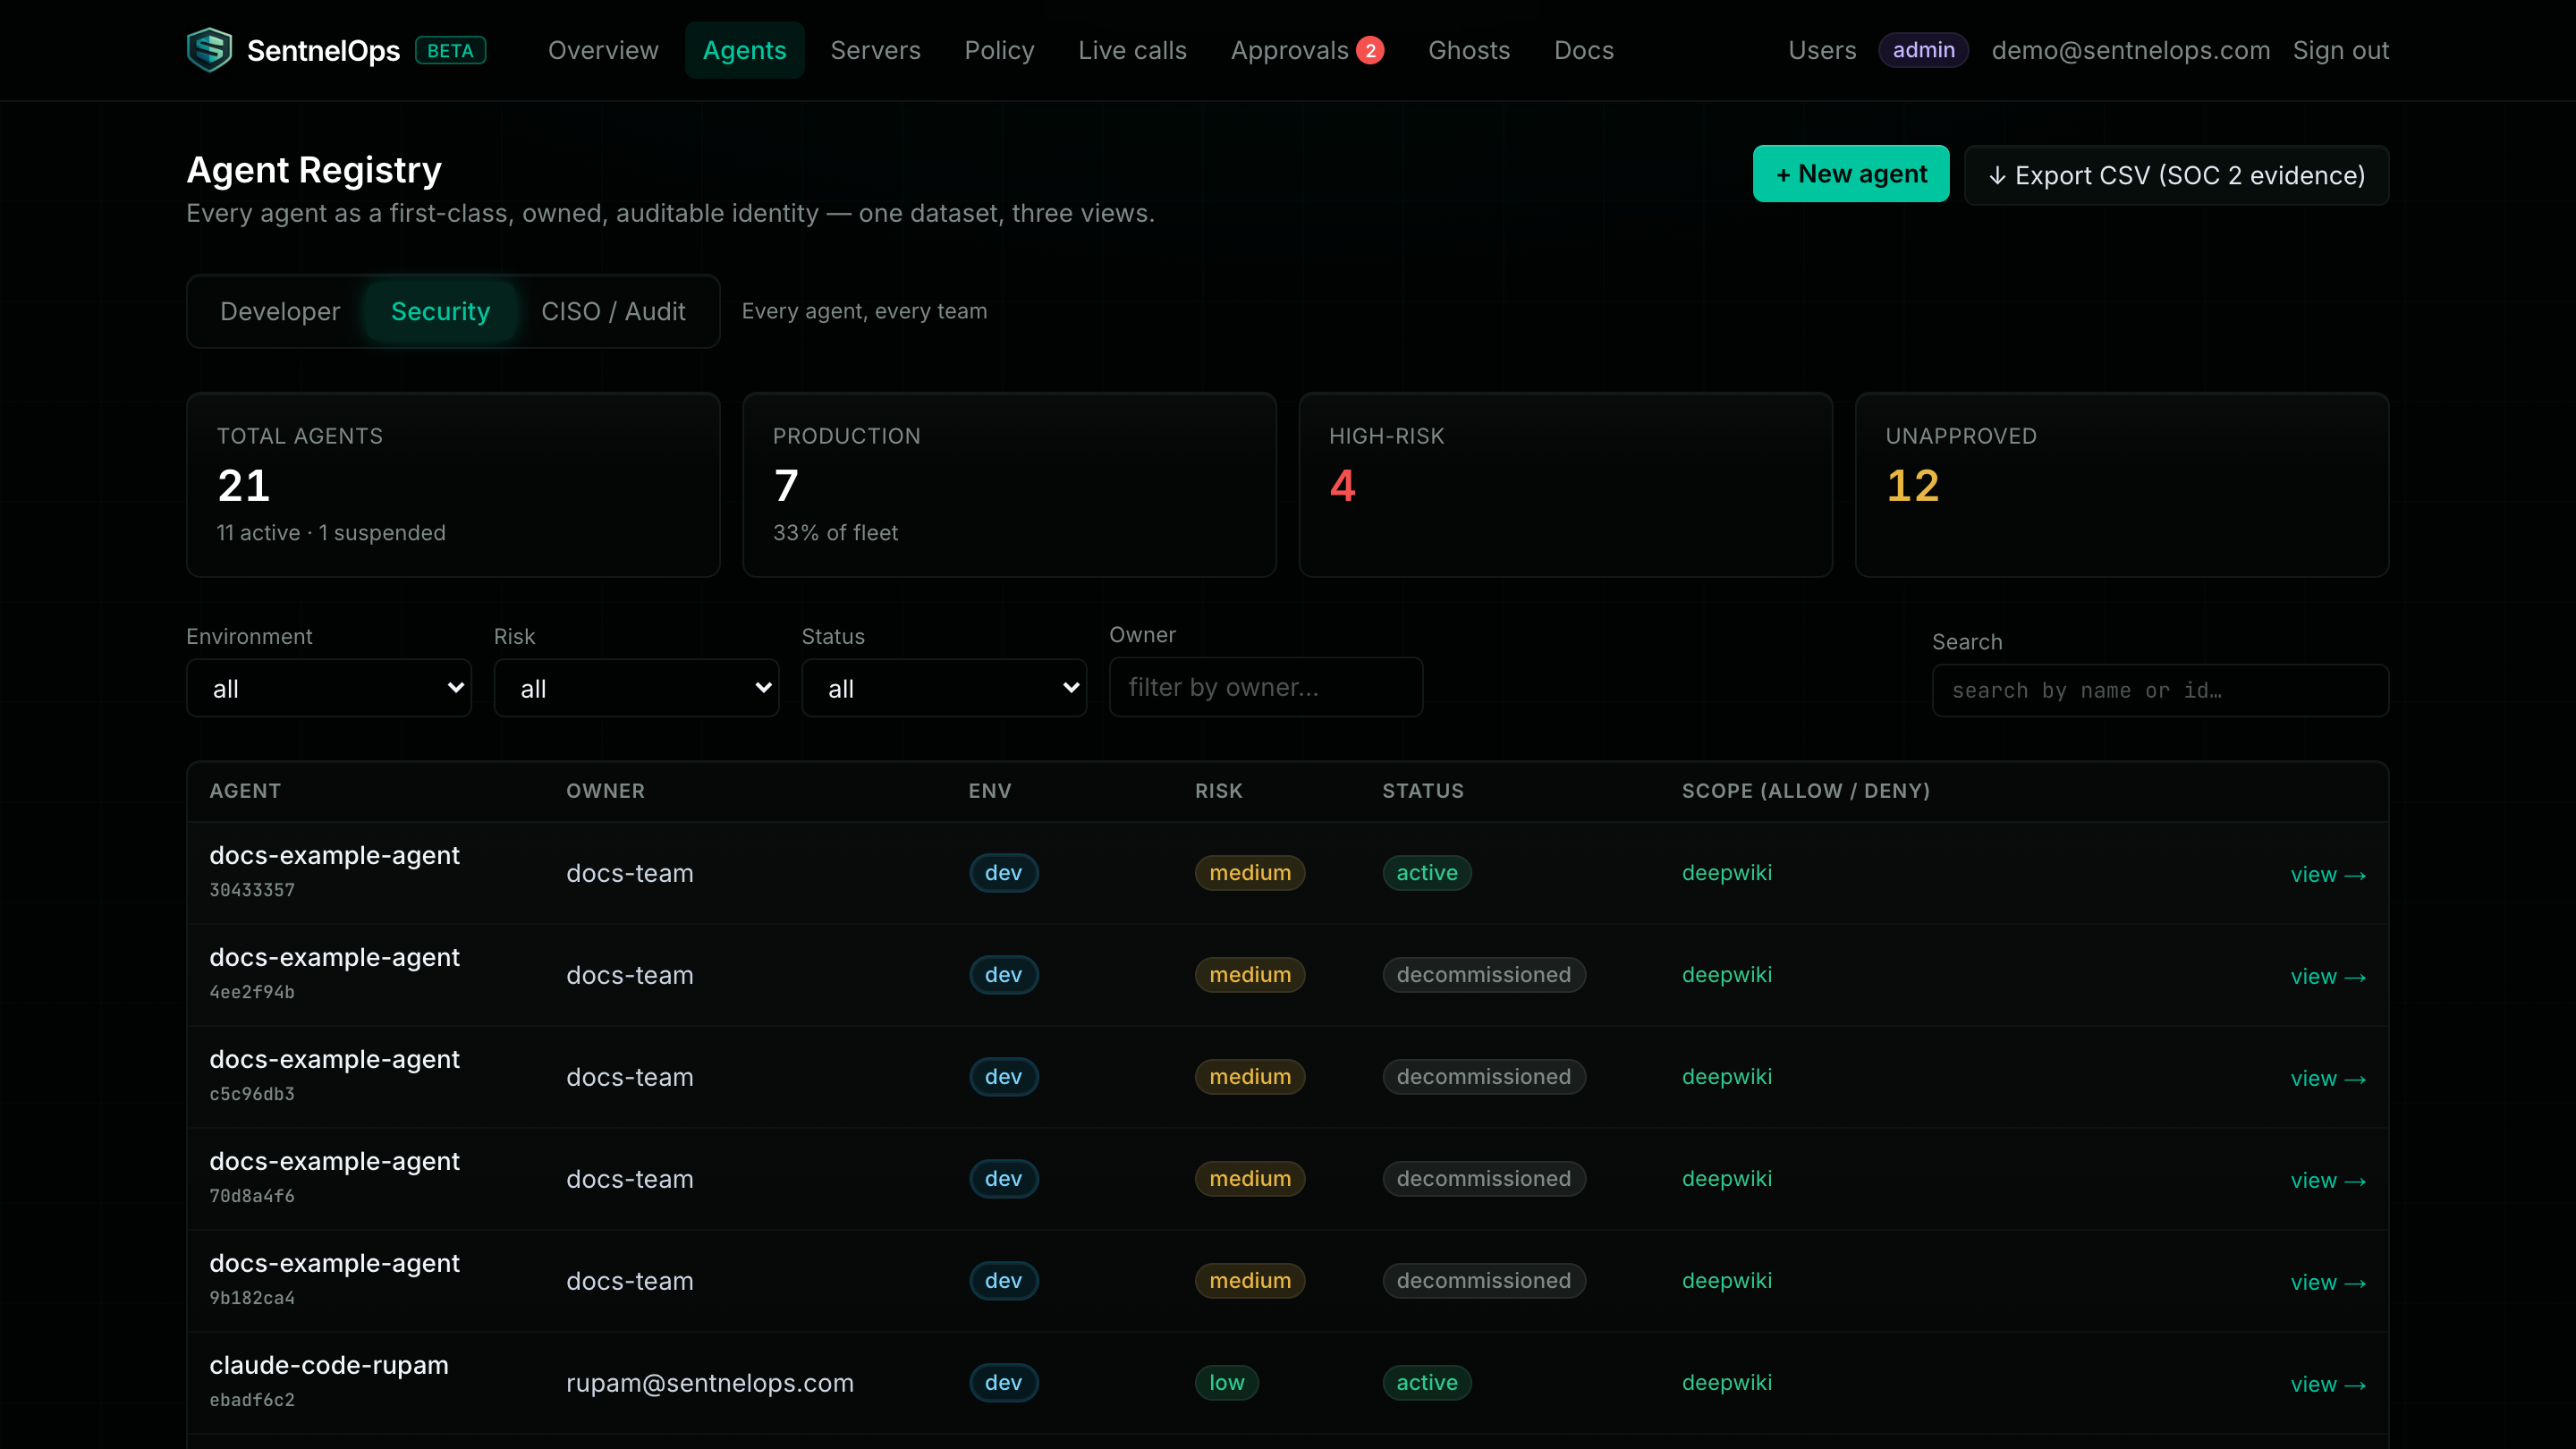View agent 70d8a4f6 details
Image resolution: width=2576 pixels, height=1449 pixels.
(2328, 1181)
